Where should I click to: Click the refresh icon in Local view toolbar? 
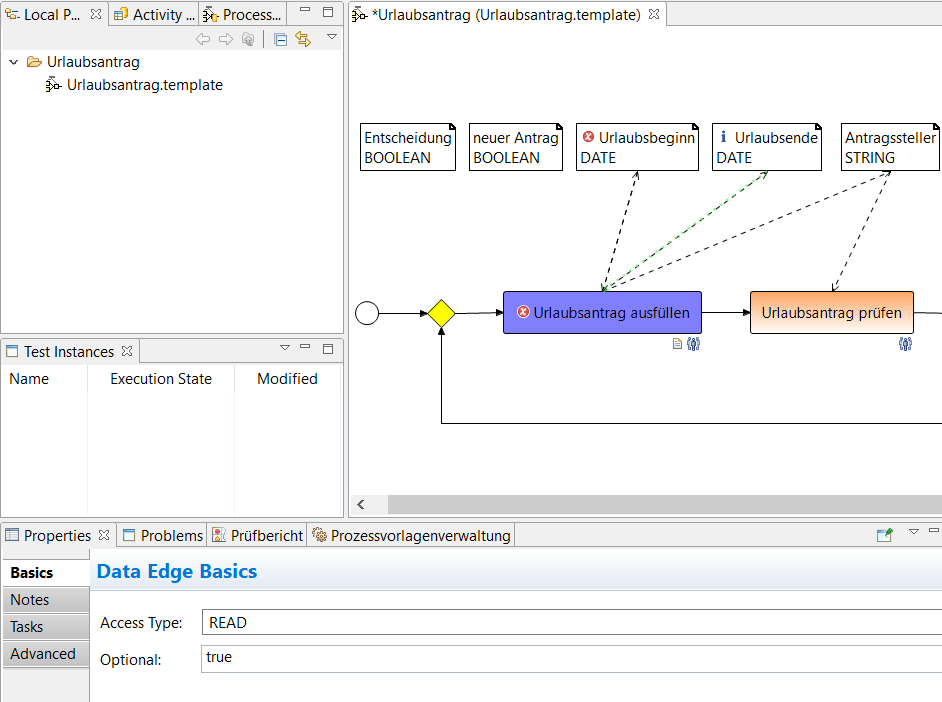[248, 39]
